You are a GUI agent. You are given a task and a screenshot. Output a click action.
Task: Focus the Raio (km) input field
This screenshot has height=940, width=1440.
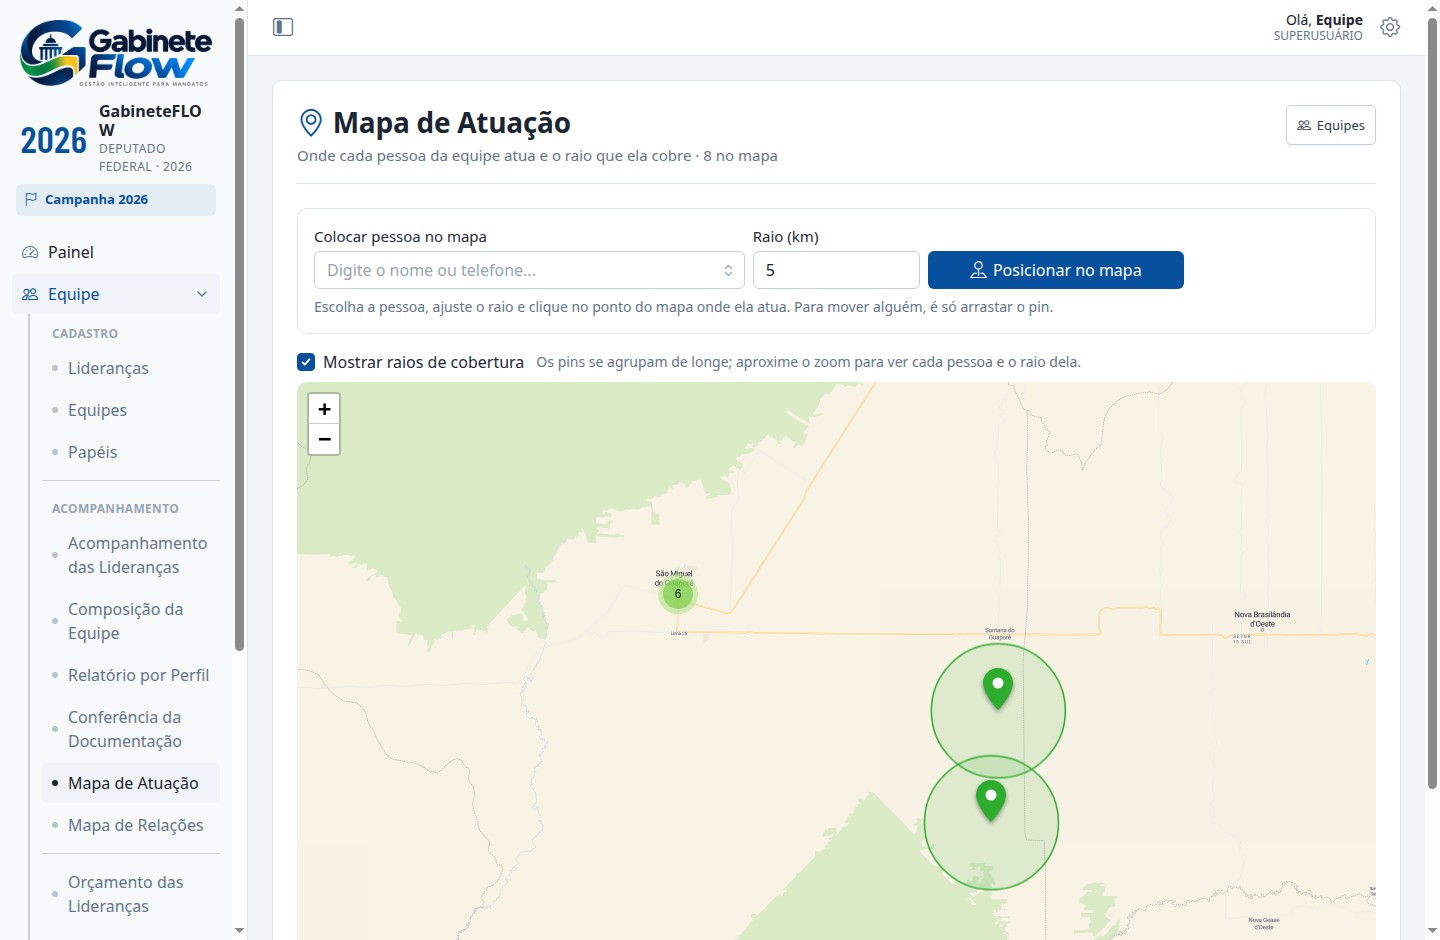(836, 270)
